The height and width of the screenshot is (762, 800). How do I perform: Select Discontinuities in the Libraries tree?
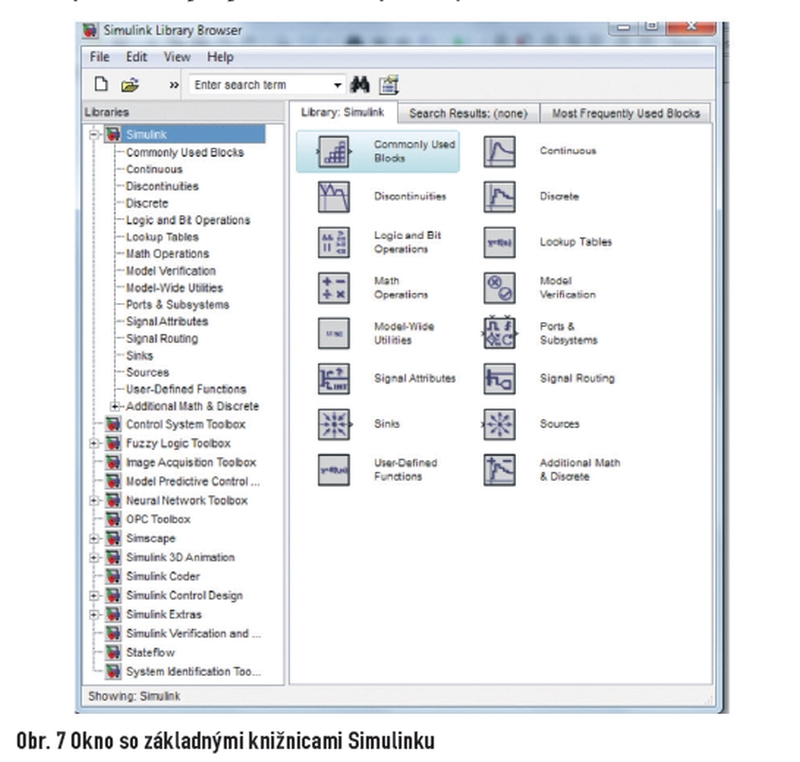pos(162,186)
